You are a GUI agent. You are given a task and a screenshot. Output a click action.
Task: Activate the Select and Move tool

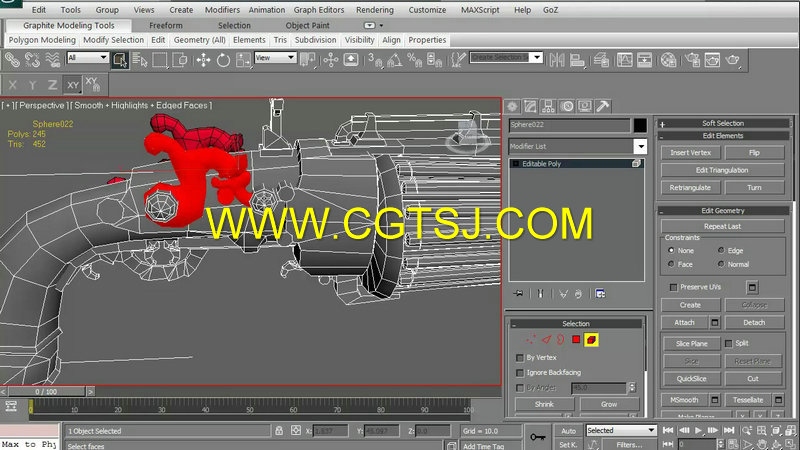[x=204, y=60]
